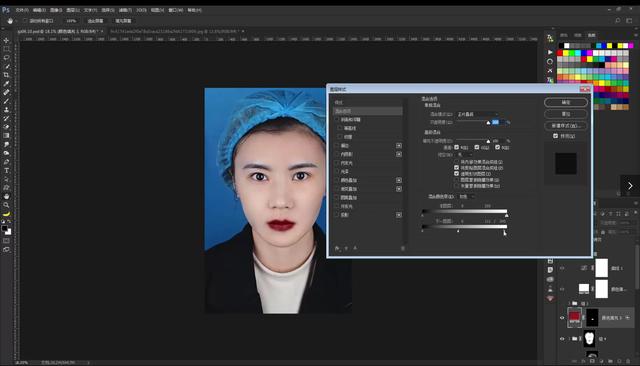The image size is (640, 366).
Task: Select the Eyedropper tool
Action: [6, 84]
